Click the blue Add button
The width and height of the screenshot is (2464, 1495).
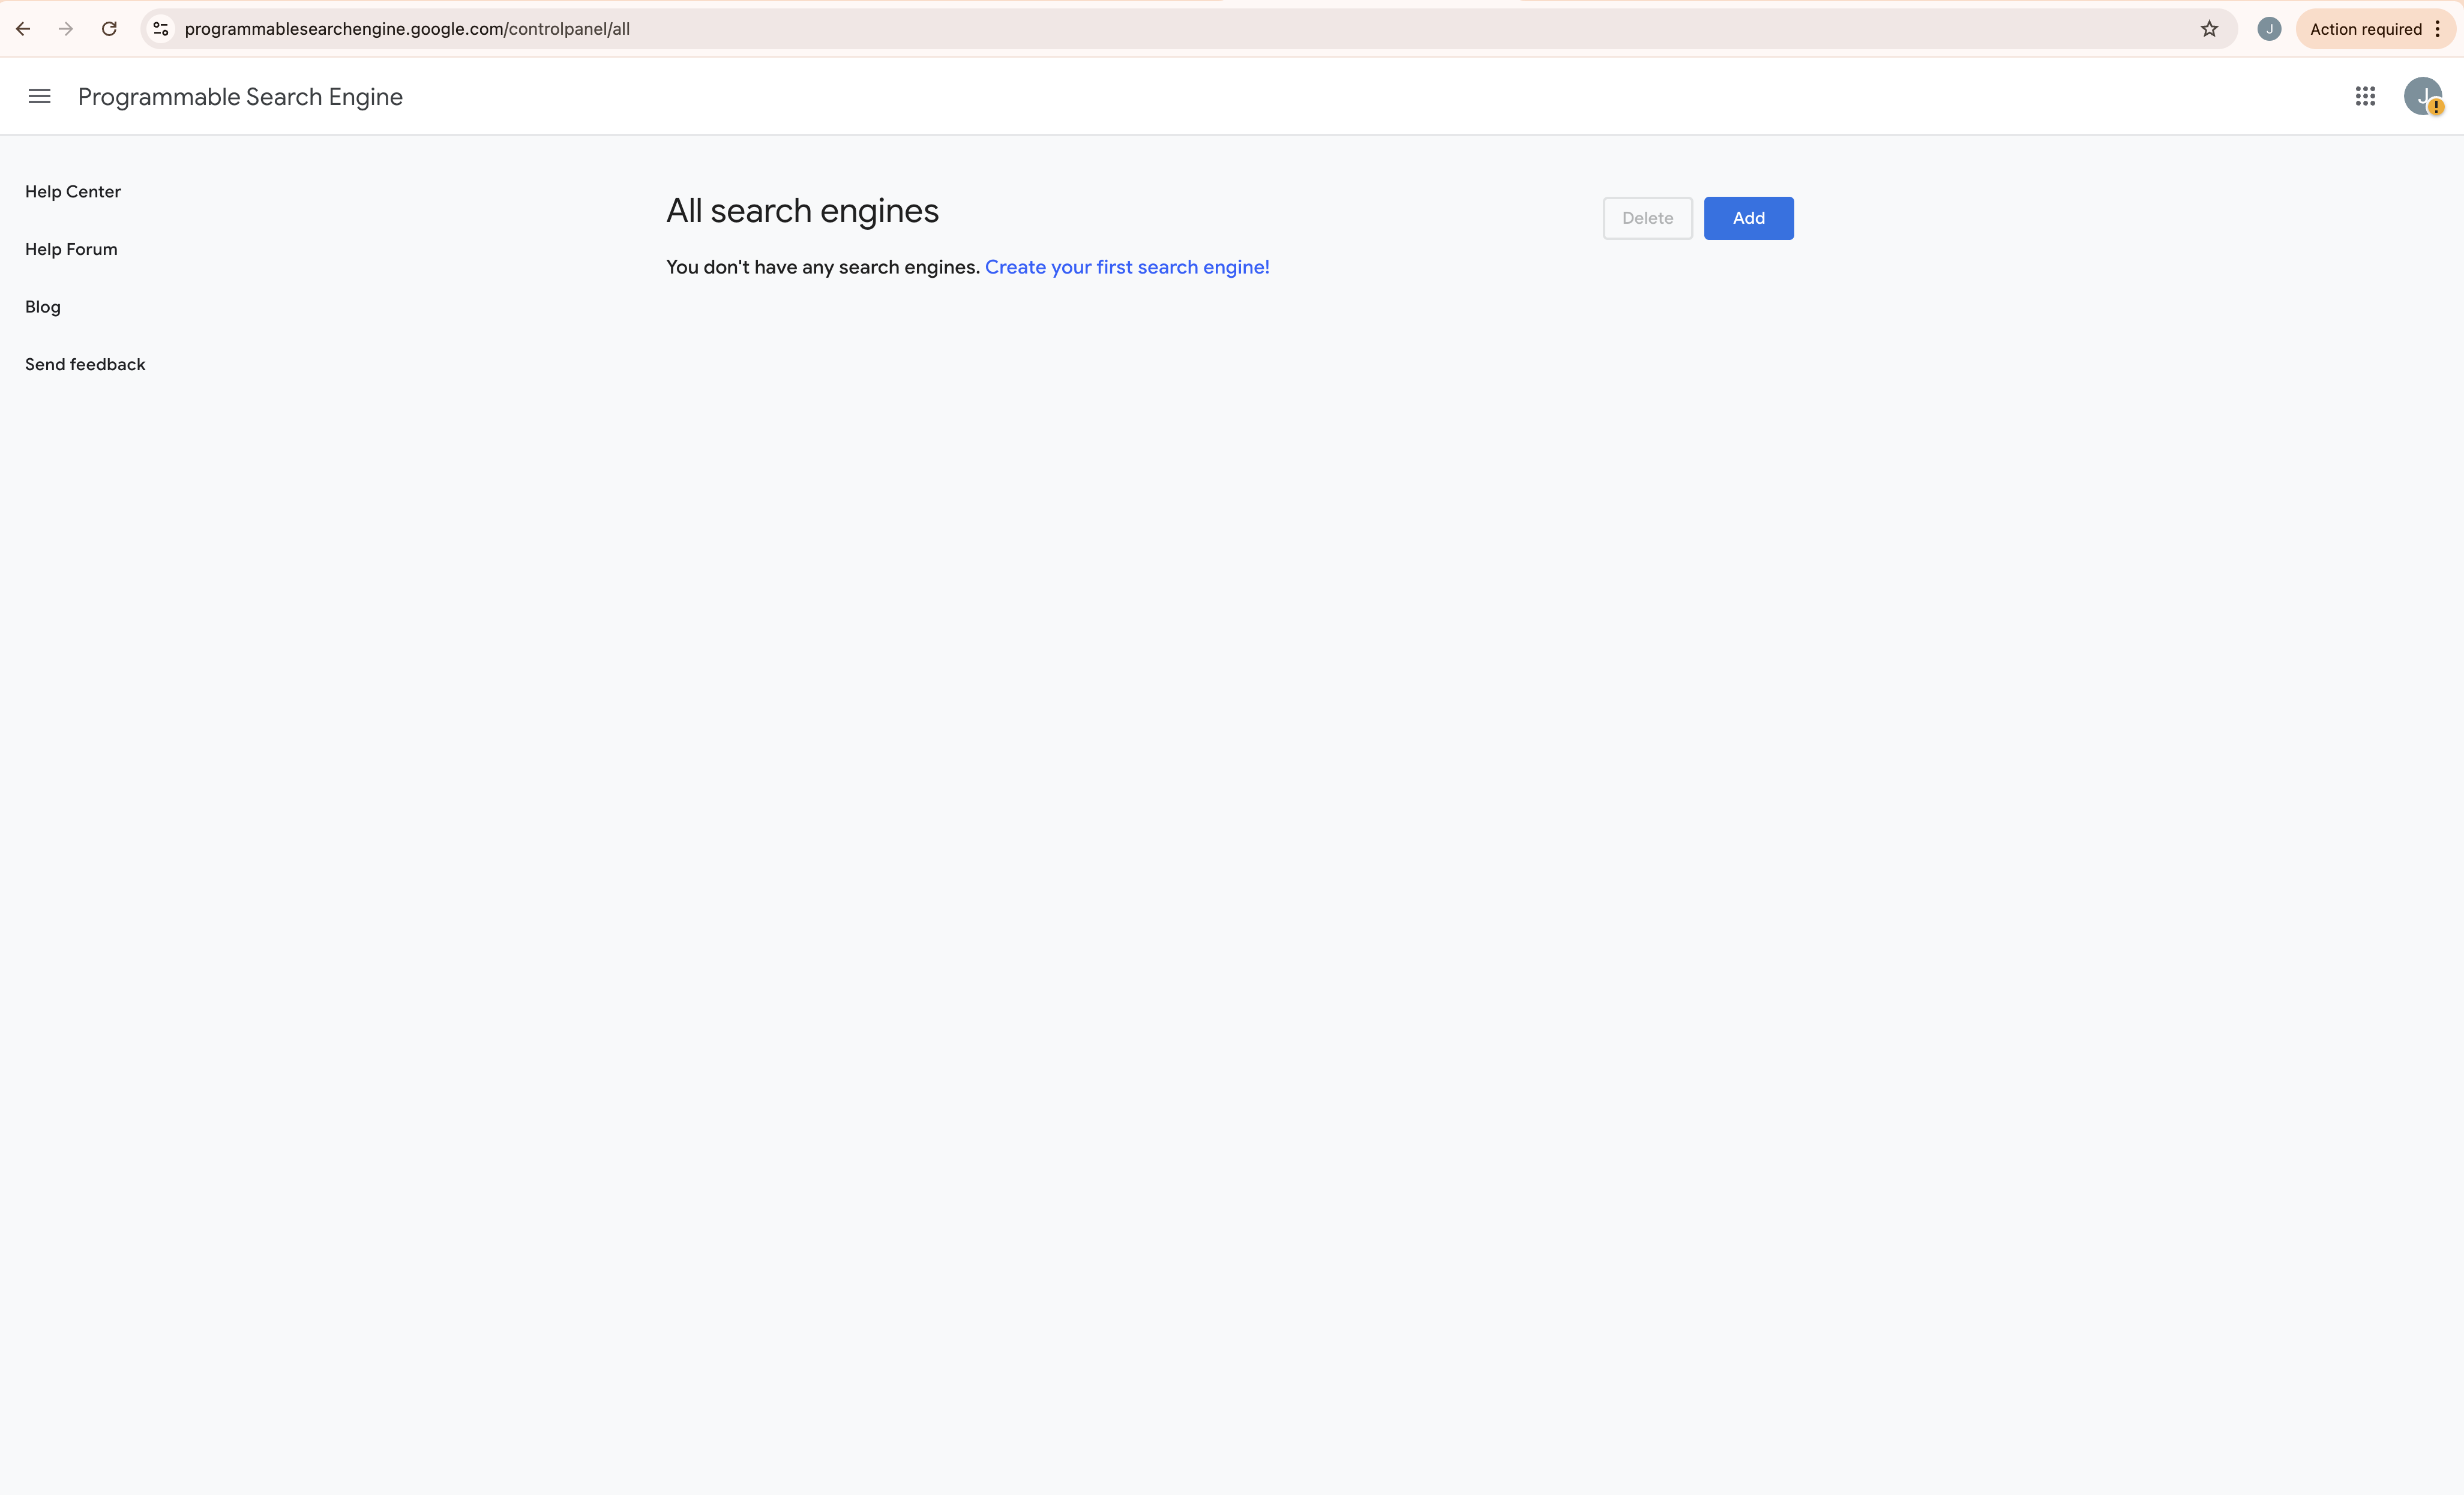1748,218
